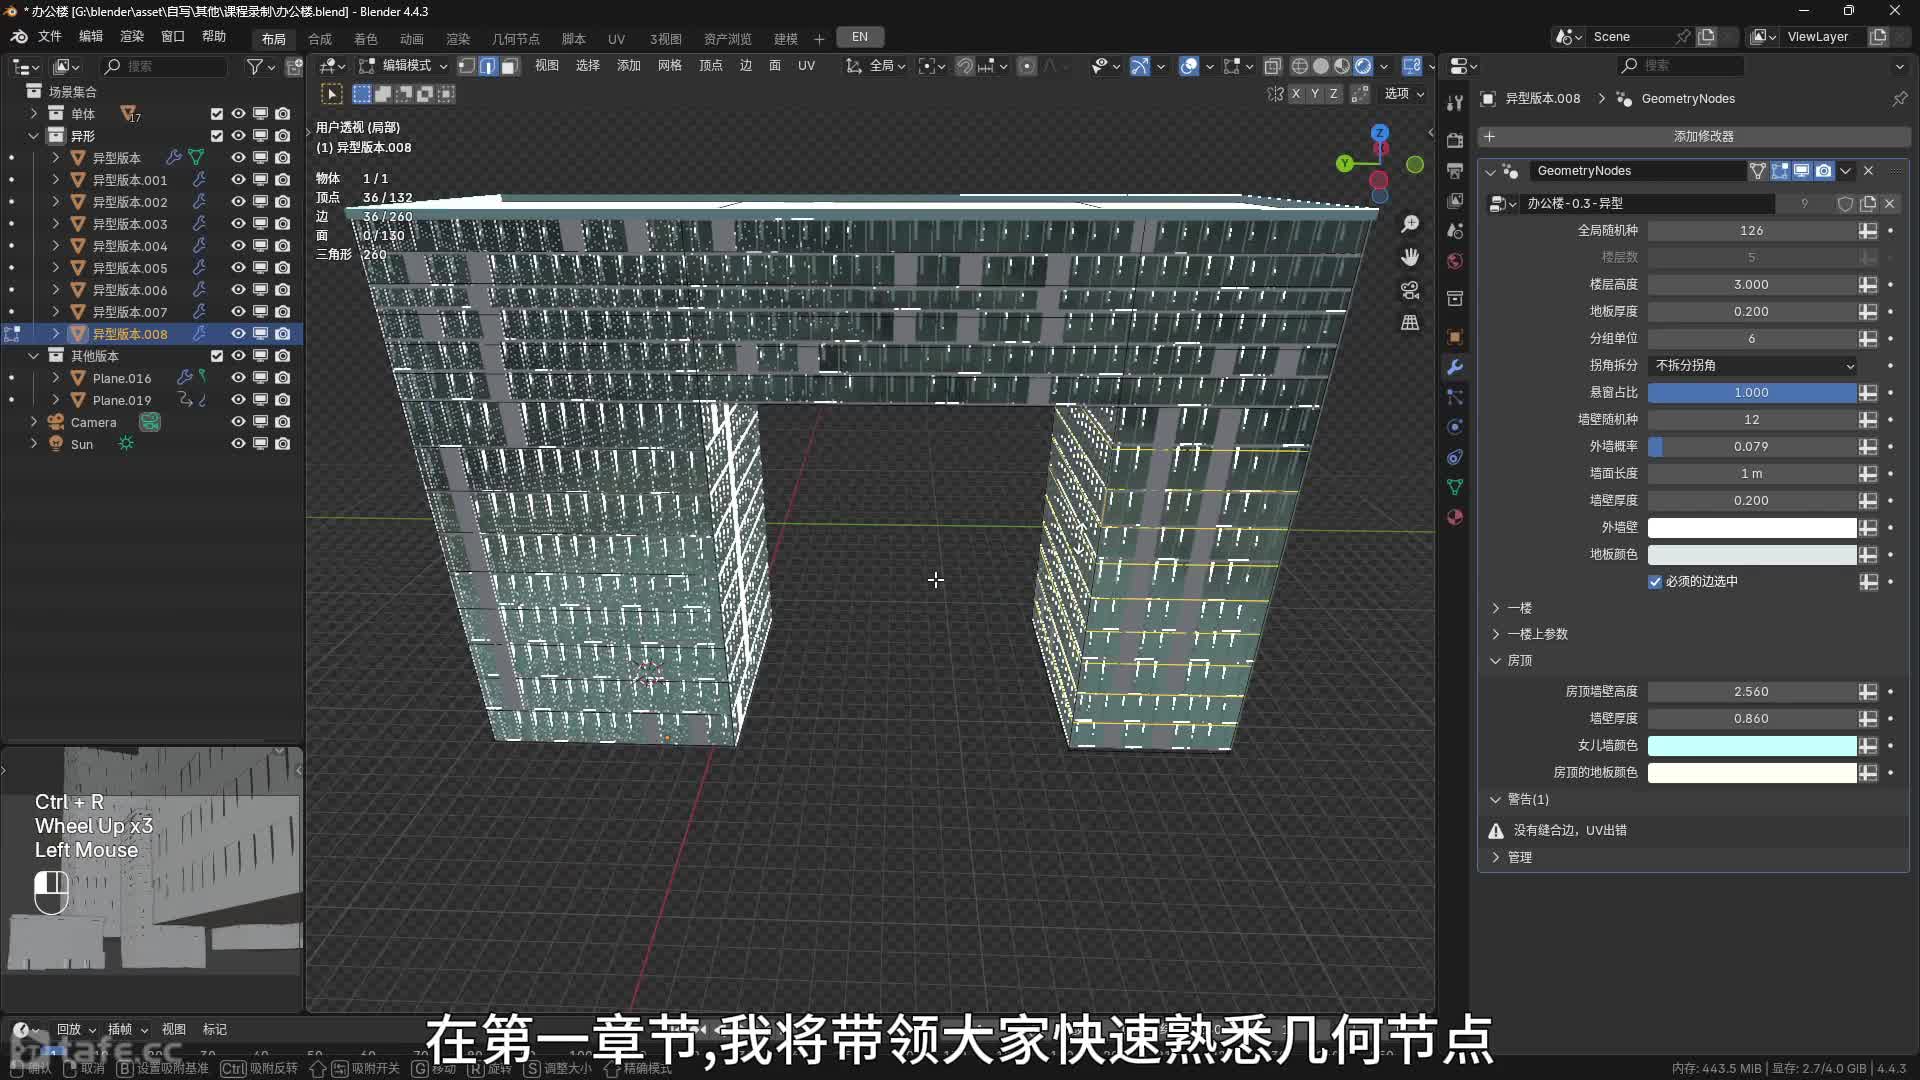Switch perspective/orthographic grid icon

tap(1410, 323)
